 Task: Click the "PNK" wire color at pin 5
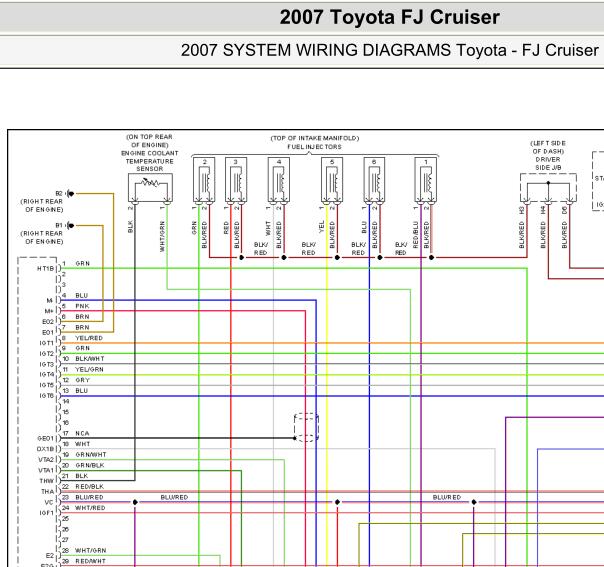point(82,306)
